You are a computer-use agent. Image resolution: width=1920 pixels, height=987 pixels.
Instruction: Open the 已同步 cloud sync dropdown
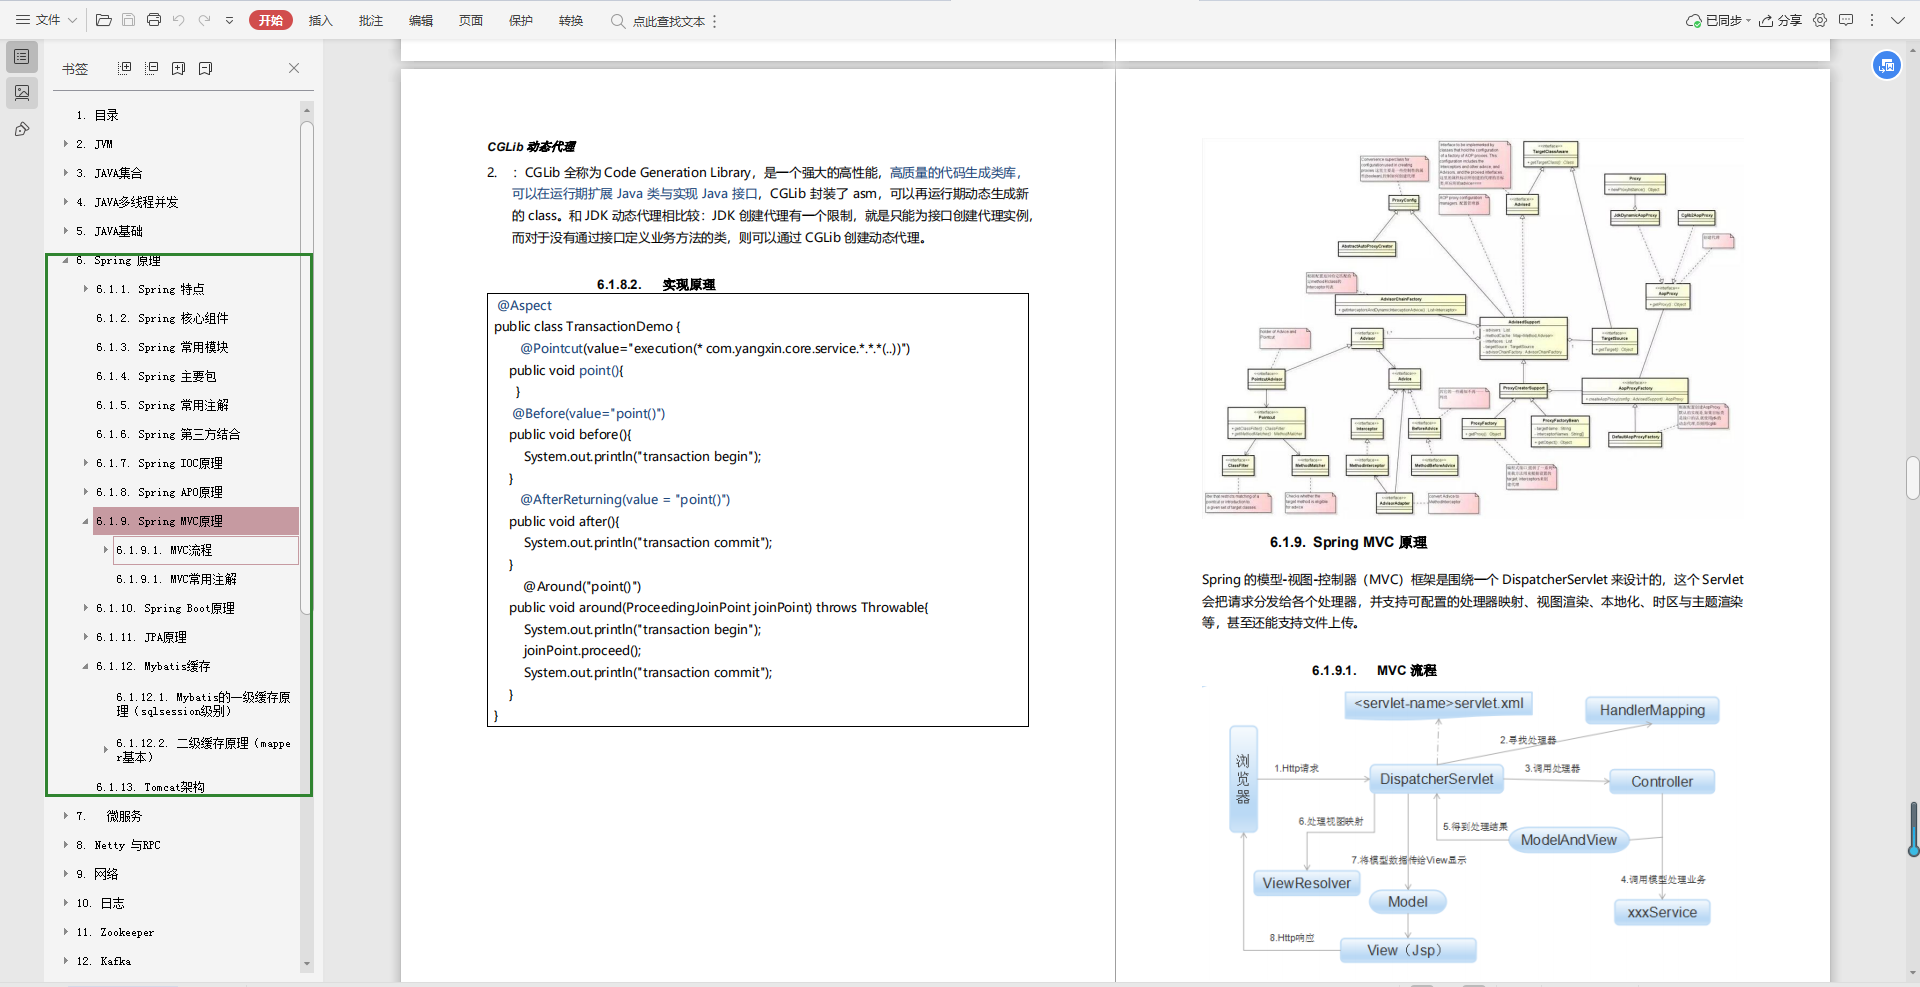click(1718, 20)
